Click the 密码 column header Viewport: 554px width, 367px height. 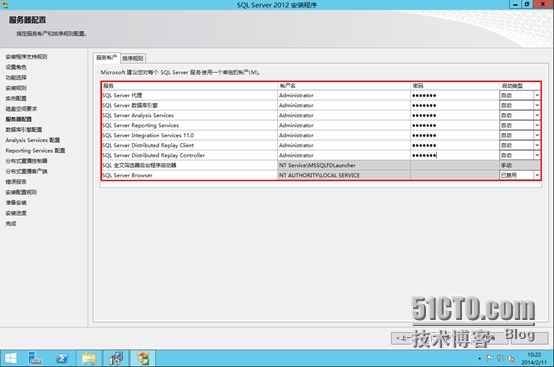(x=454, y=86)
